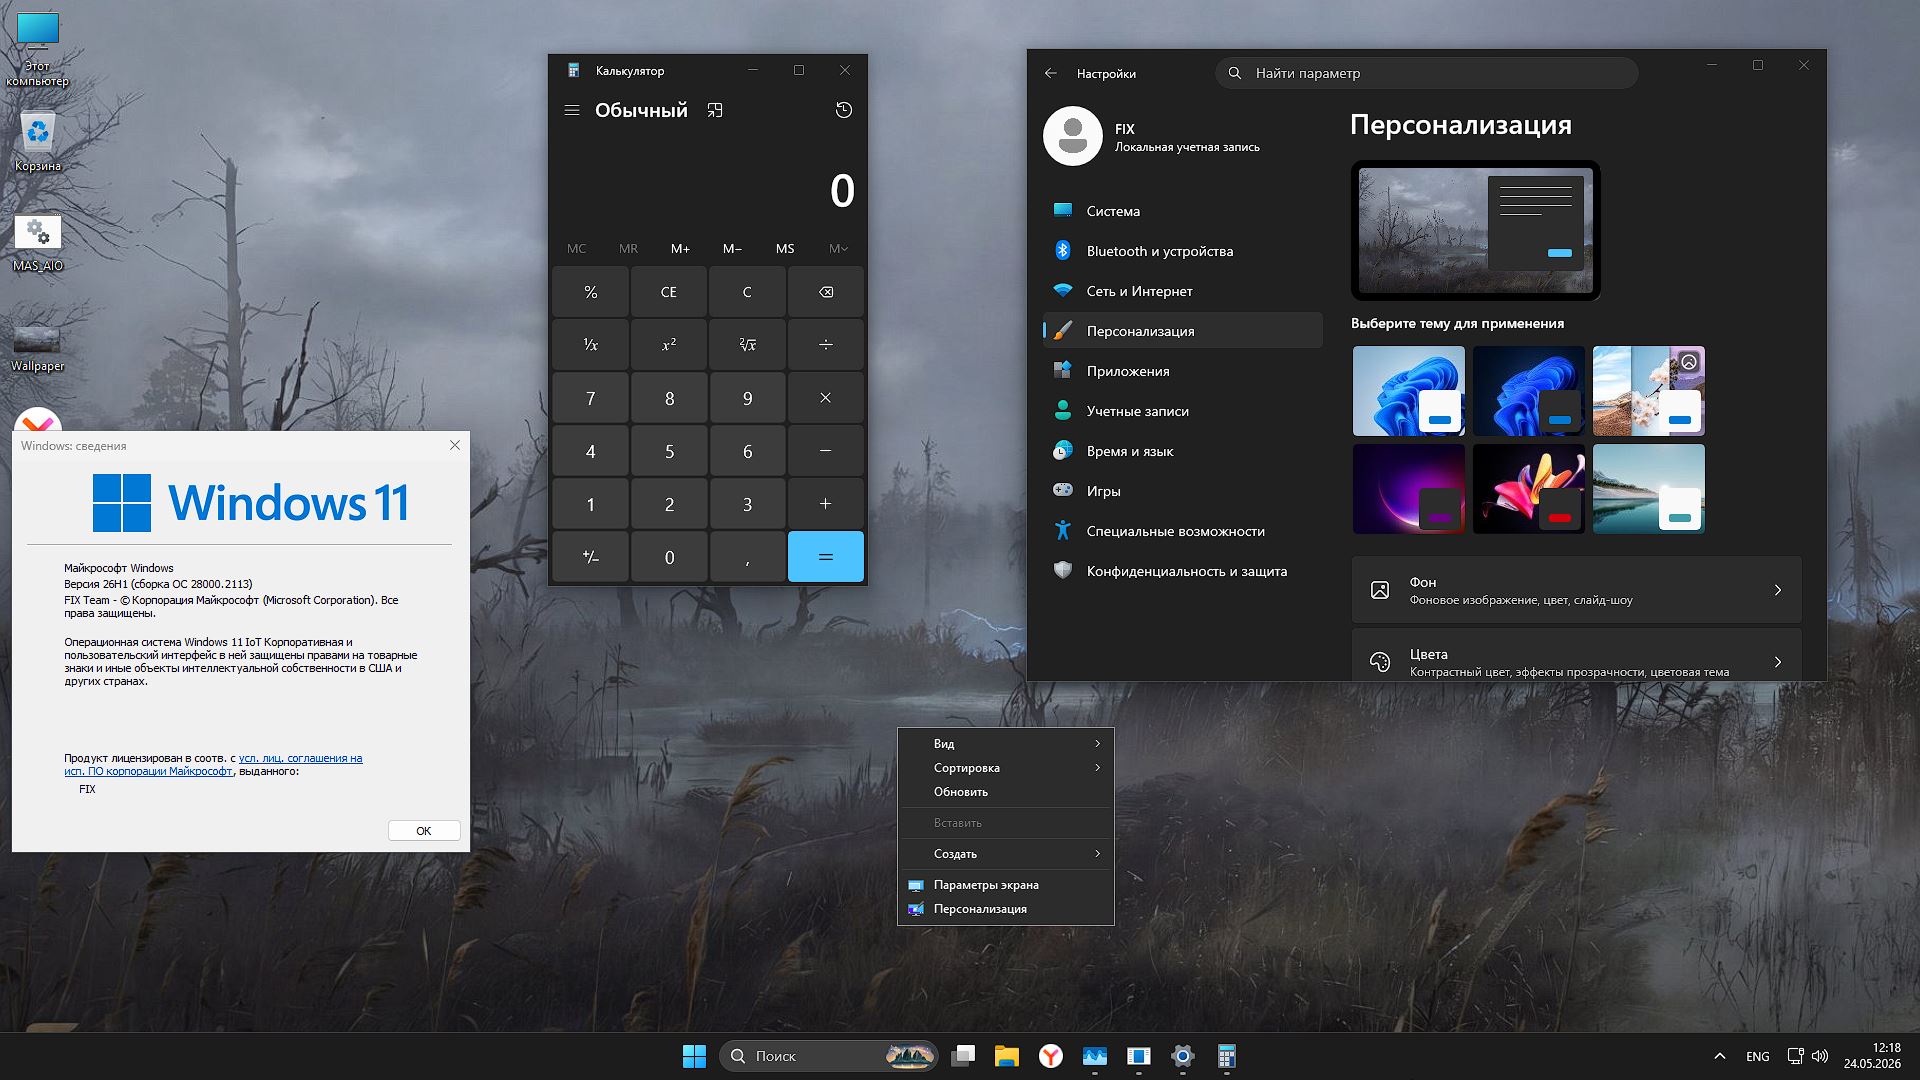Click the divide key in Calculator
1920x1080 pixels.
click(x=826, y=345)
